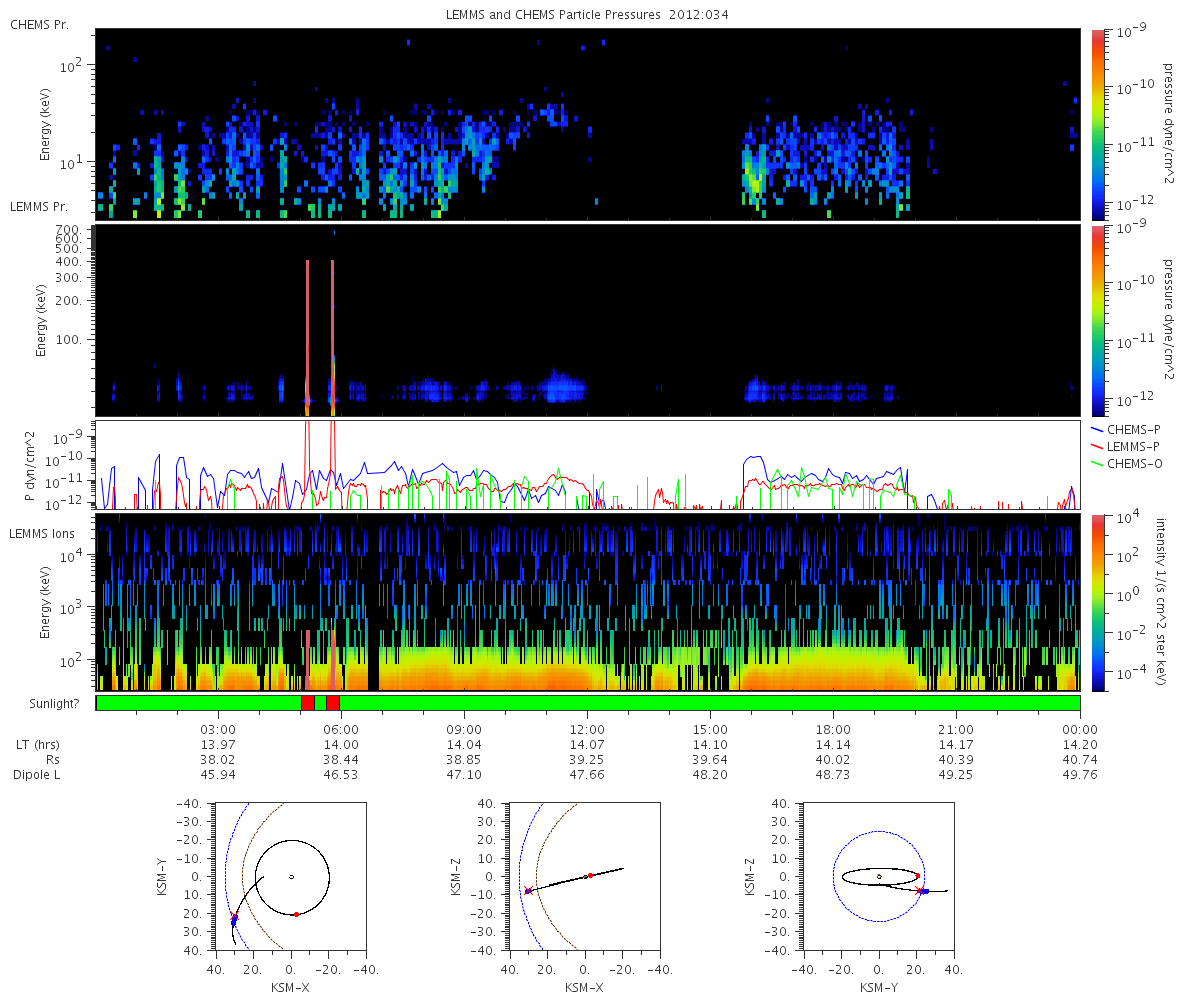Click the top CHEMS pressure color bar

point(1097,124)
